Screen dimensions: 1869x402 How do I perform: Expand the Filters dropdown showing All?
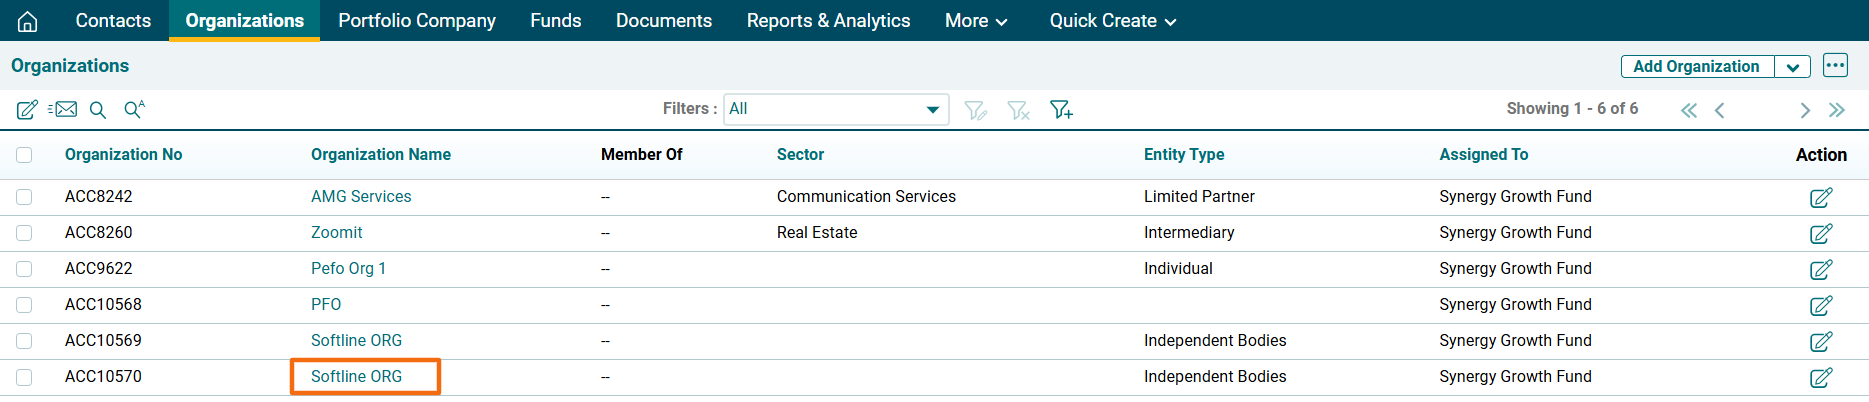pyautogui.click(x=836, y=109)
